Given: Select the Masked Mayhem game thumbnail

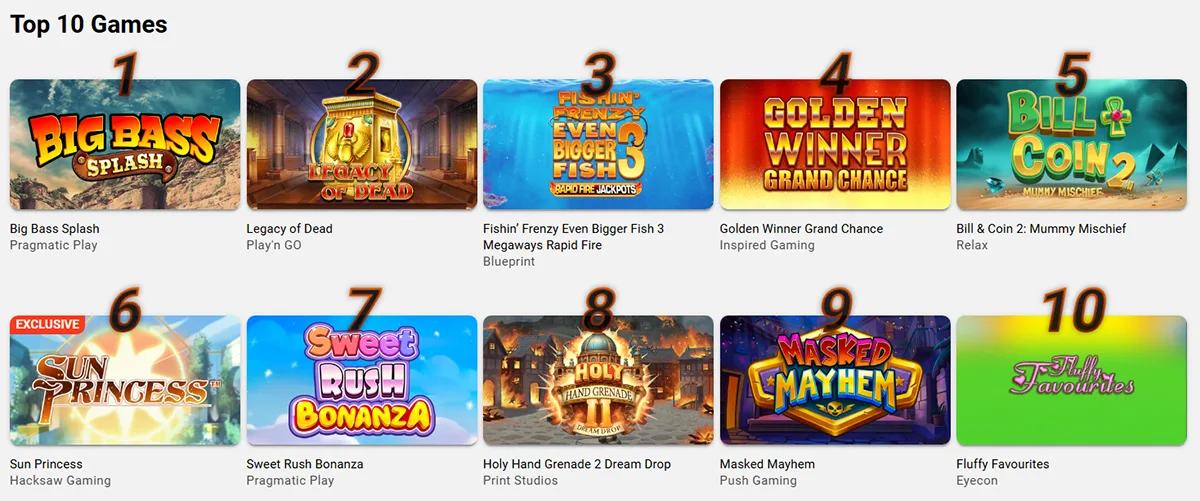Looking at the screenshot, I should 835,380.
